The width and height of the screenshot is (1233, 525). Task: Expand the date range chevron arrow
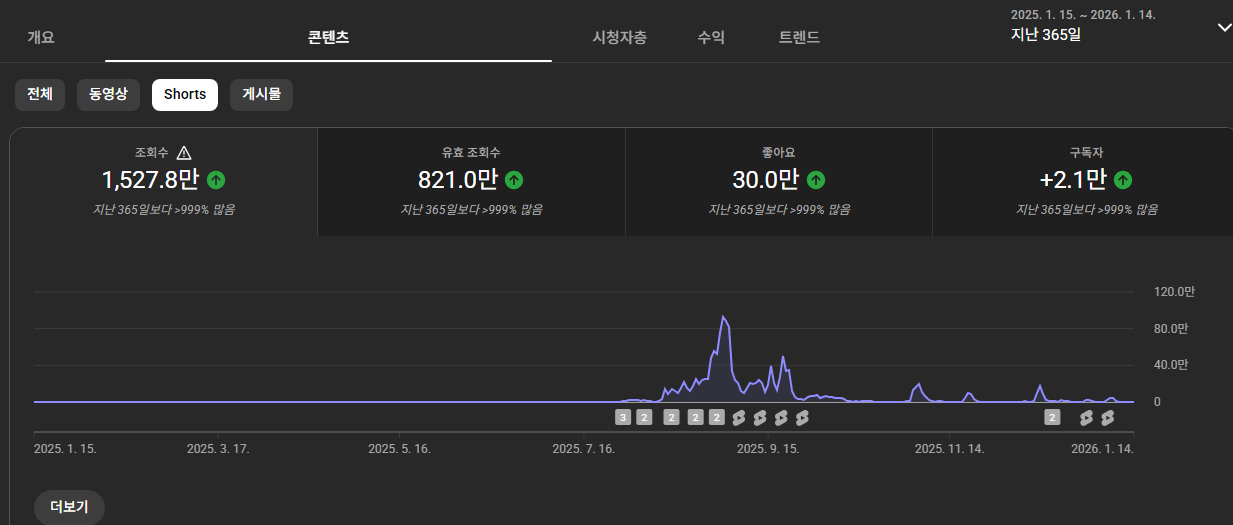tap(1224, 28)
